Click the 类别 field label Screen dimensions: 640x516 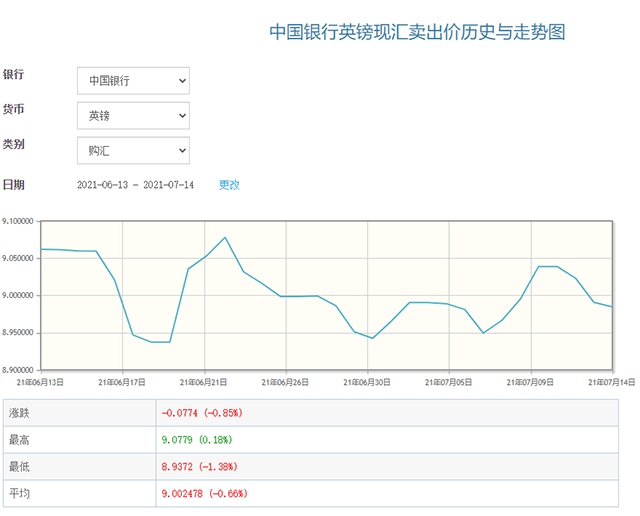click(13, 144)
